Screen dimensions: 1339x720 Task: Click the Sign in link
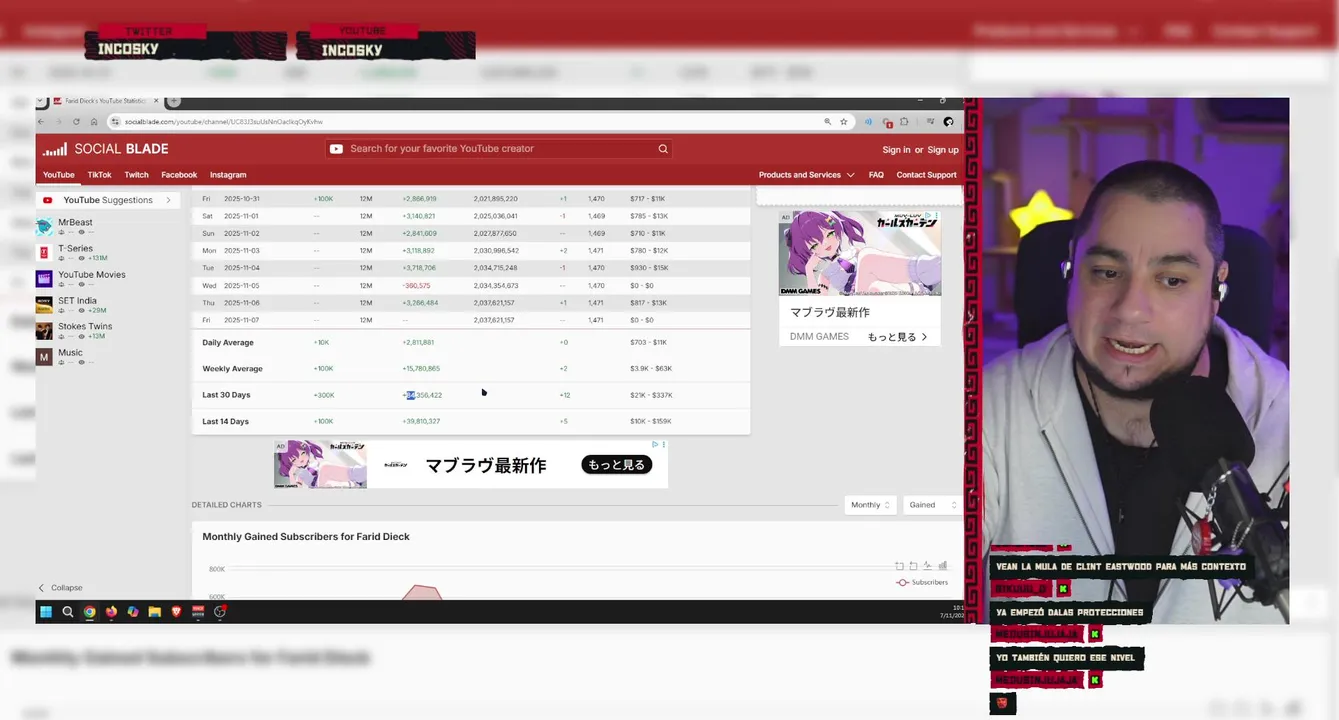click(x=896, y=150)
